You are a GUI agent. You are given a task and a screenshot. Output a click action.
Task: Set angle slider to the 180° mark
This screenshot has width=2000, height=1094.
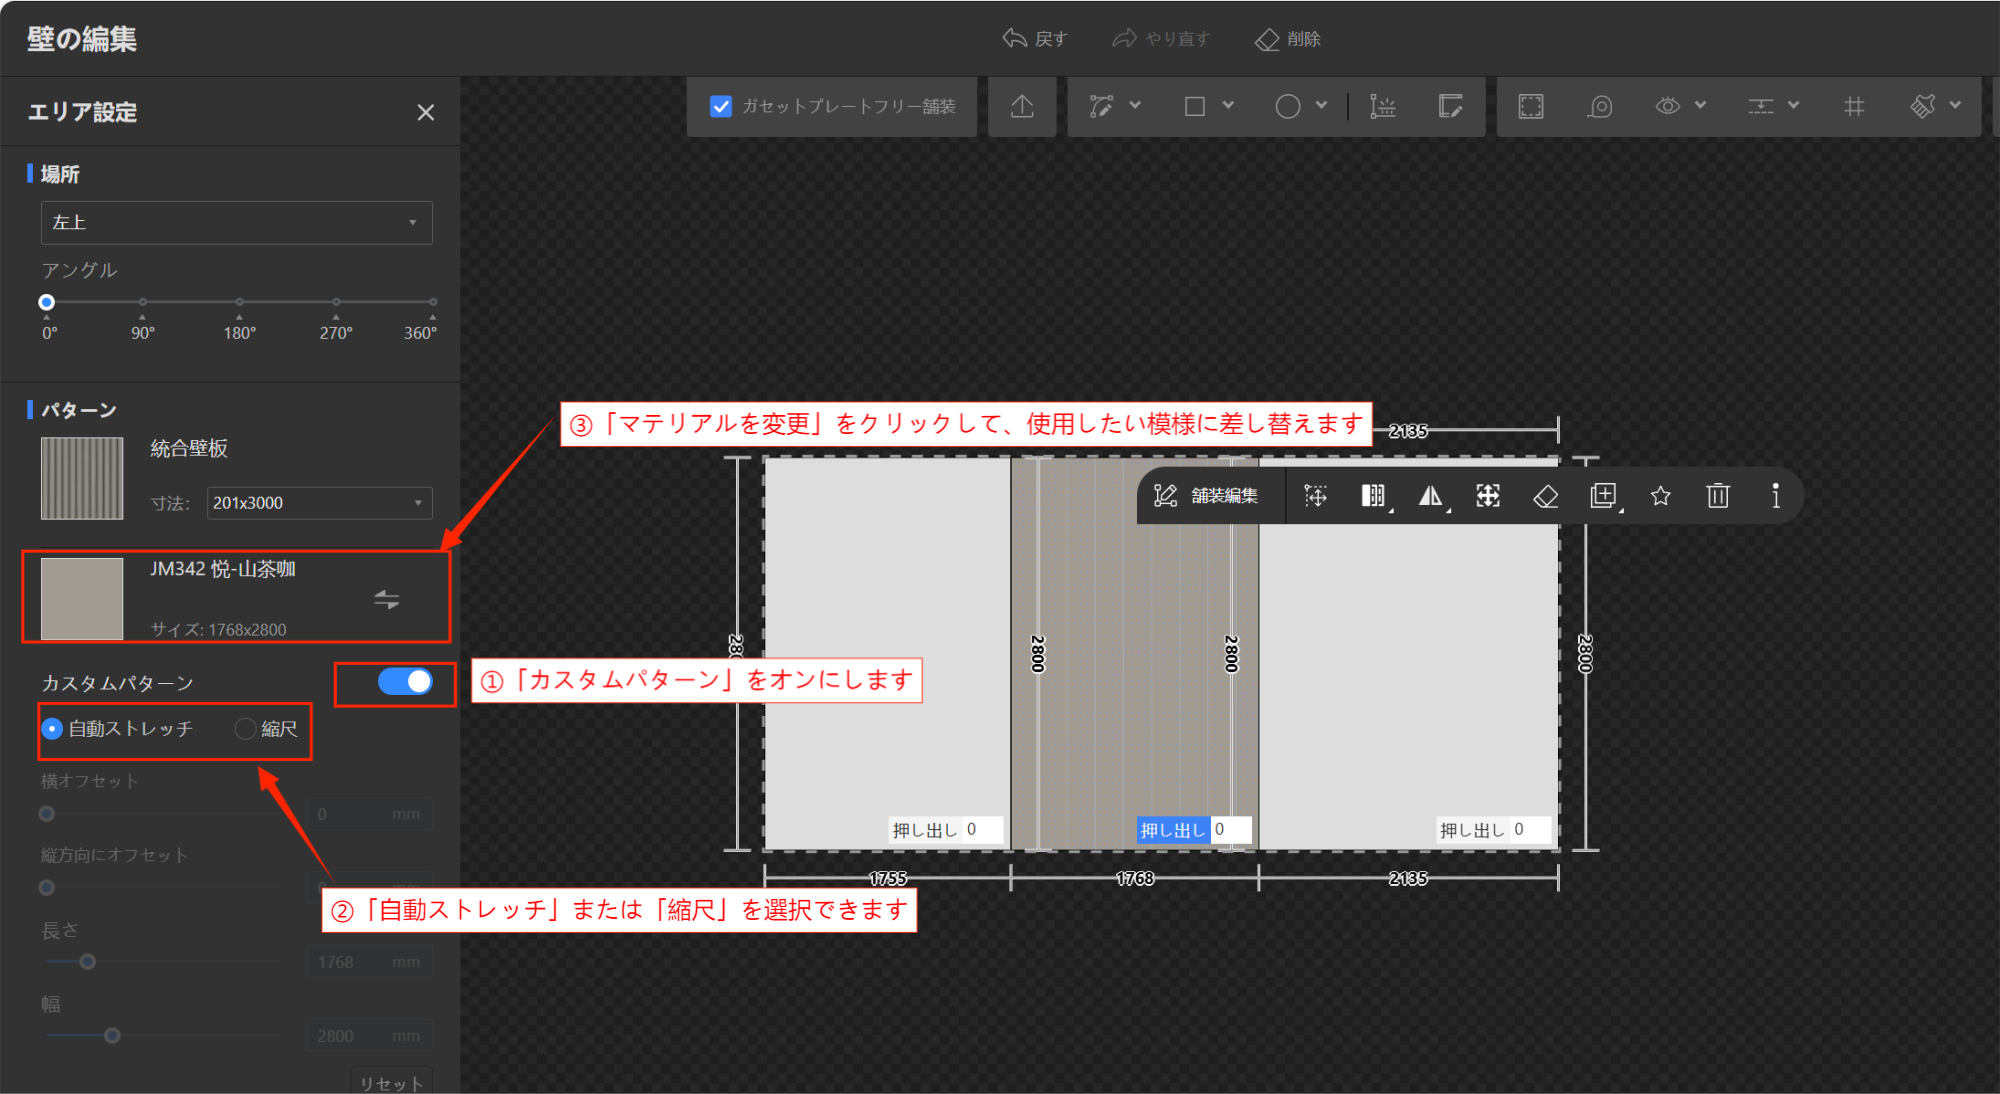239,302
